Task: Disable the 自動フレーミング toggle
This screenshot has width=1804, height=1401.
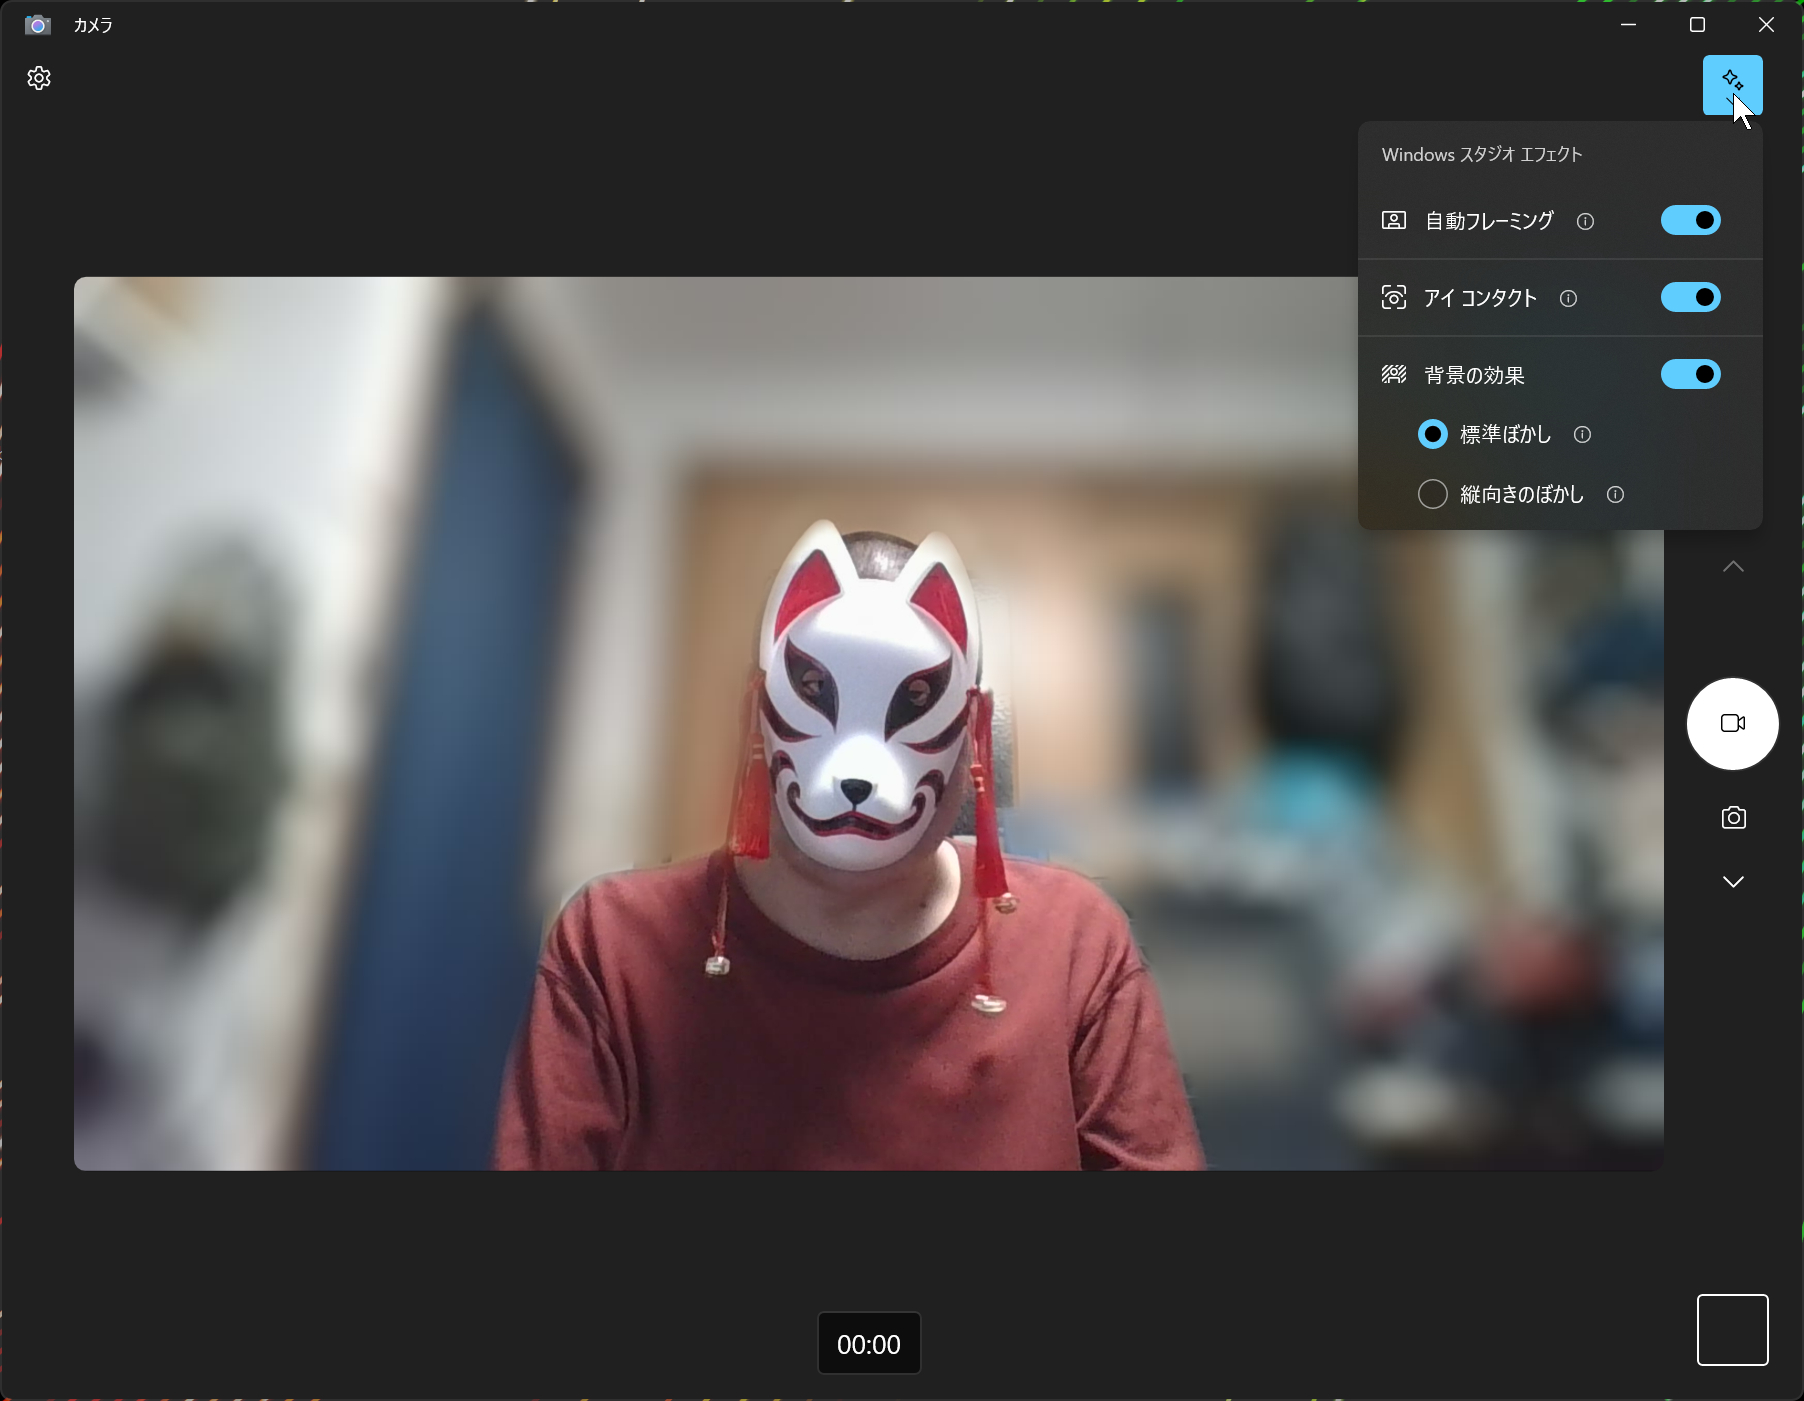Action: click(x=1690, y=220)
